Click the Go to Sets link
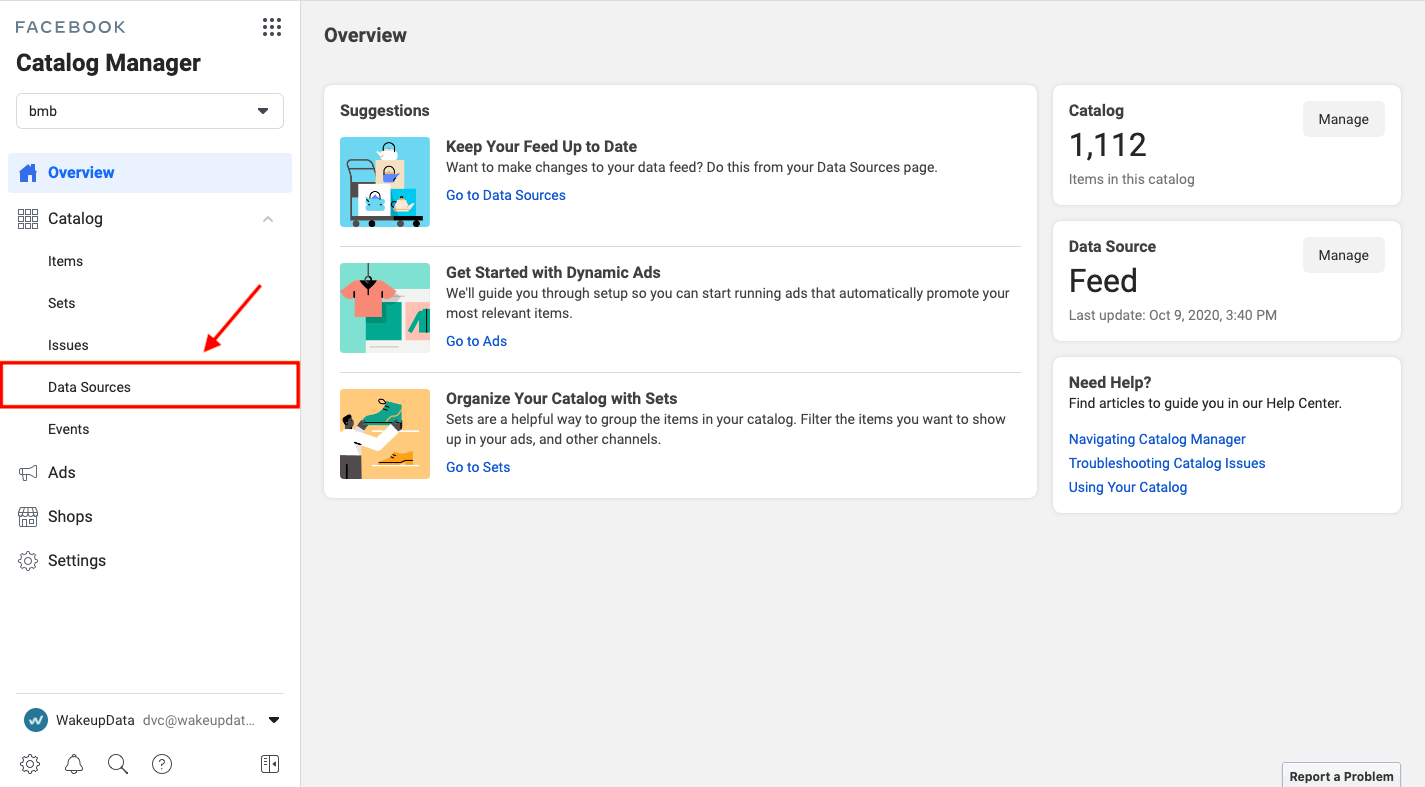 coord(478,467)
